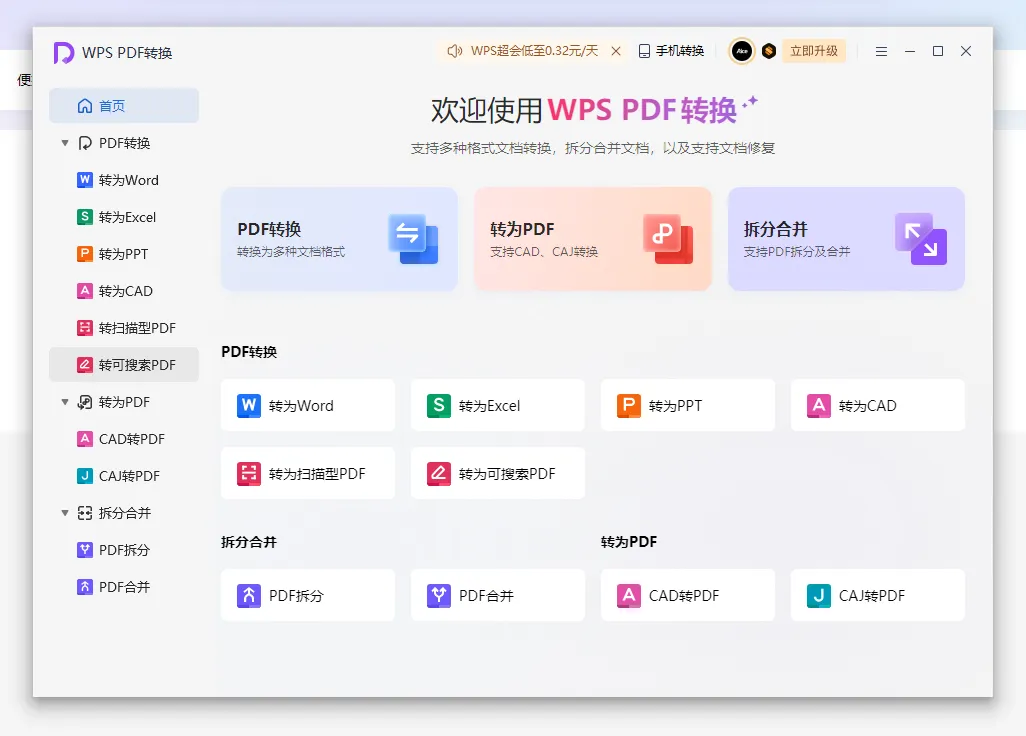Select 转为CAD in the sidebar
This screenshot has height=736, width=1026.
(124, 290)
